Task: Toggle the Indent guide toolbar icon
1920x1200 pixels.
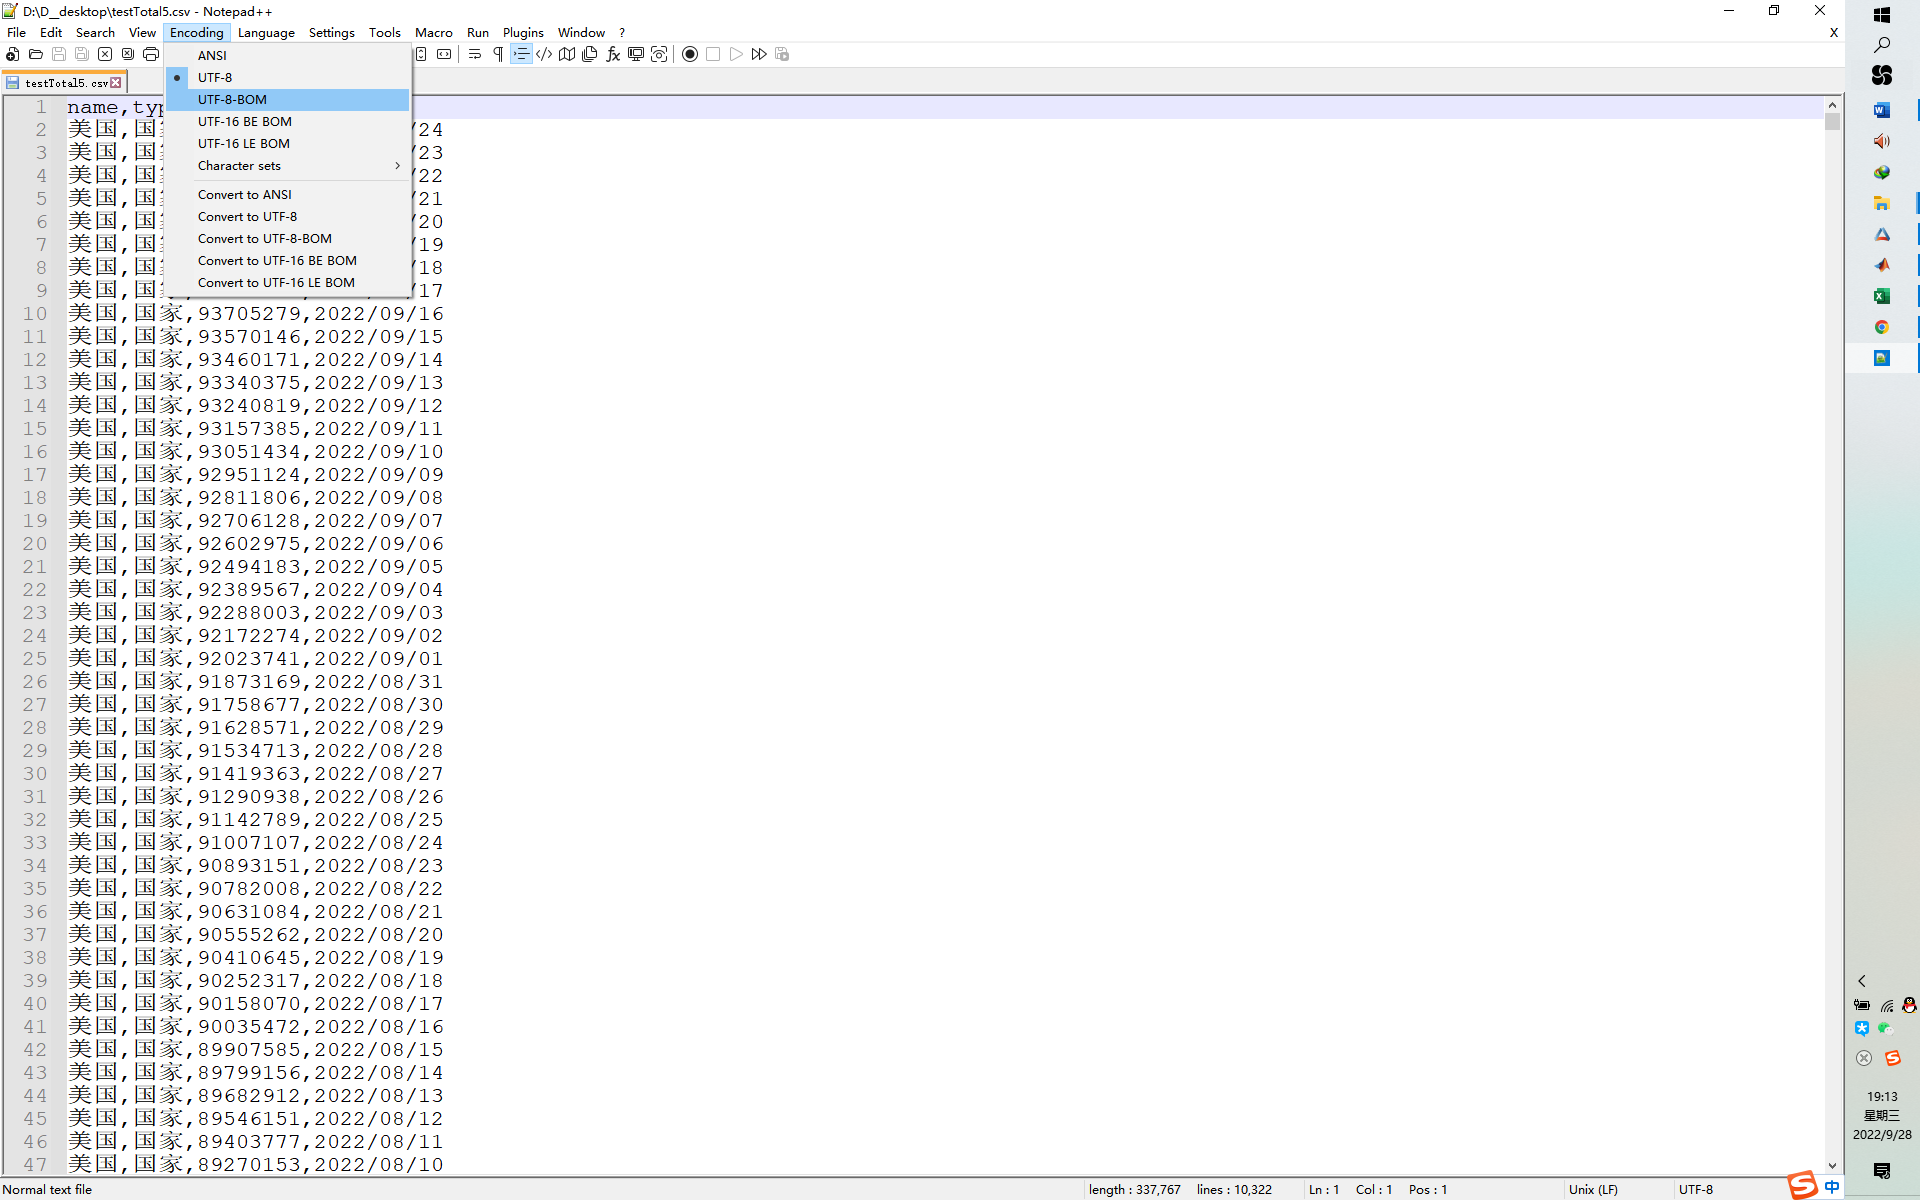Action: click(521, 54)
